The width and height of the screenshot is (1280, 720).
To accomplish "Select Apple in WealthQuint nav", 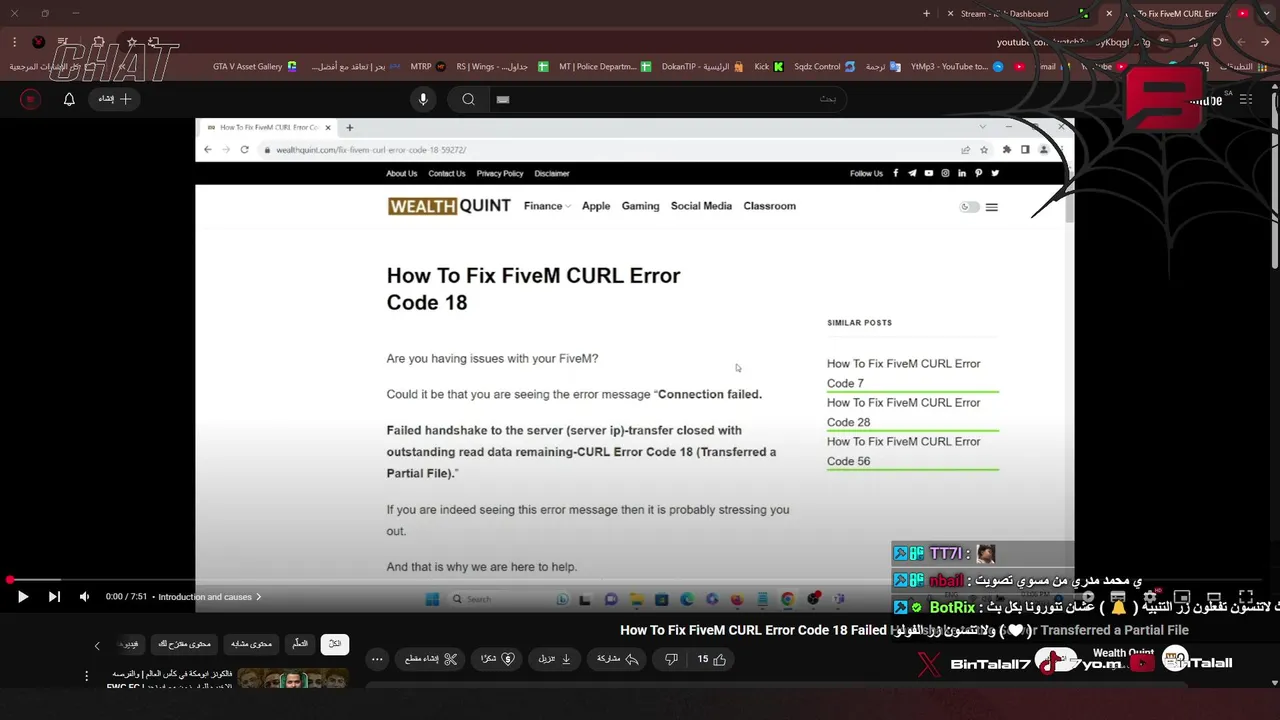I will 596,206.
